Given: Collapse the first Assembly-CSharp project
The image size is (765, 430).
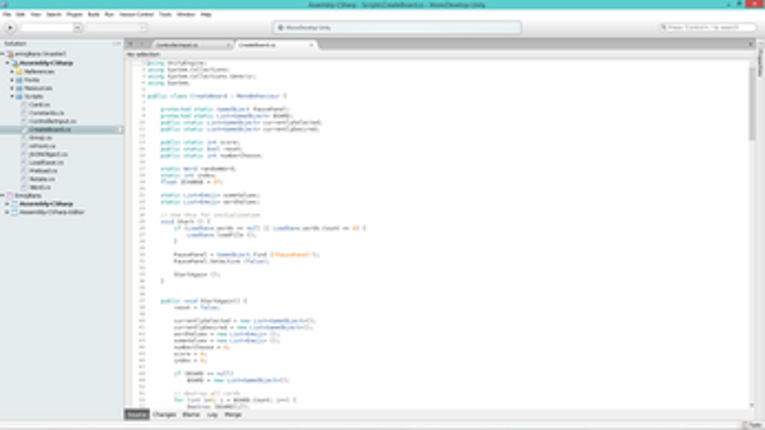Looking at the screenshot, I should click(7, 63).
